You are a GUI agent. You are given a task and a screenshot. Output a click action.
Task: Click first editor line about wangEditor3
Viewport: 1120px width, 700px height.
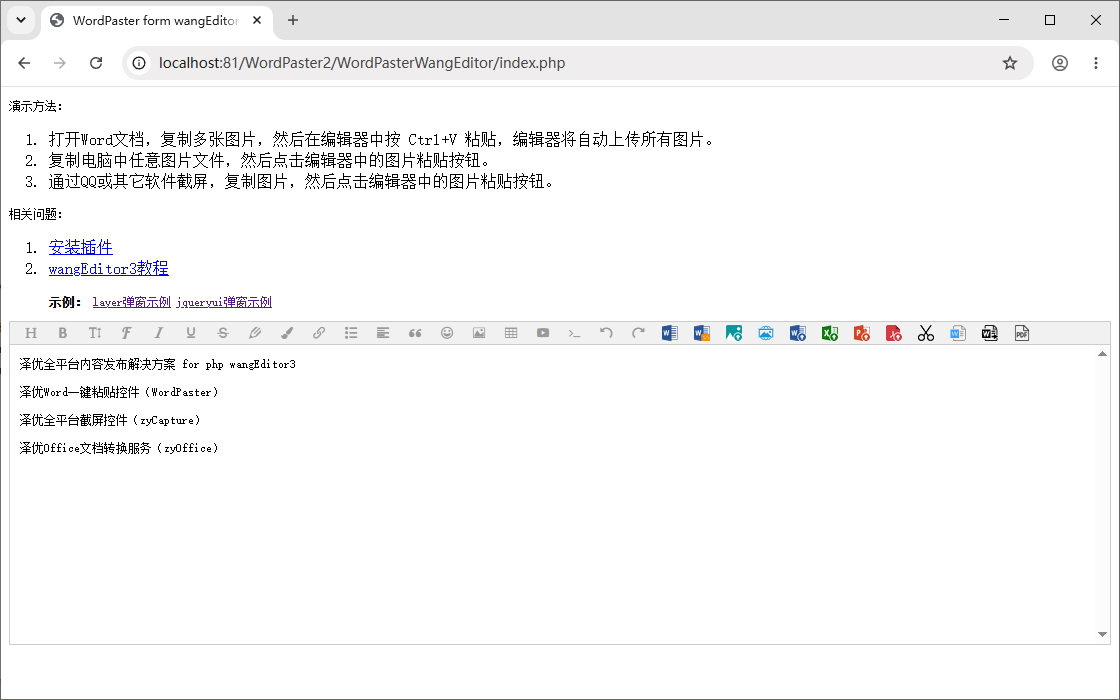point(157,364)
